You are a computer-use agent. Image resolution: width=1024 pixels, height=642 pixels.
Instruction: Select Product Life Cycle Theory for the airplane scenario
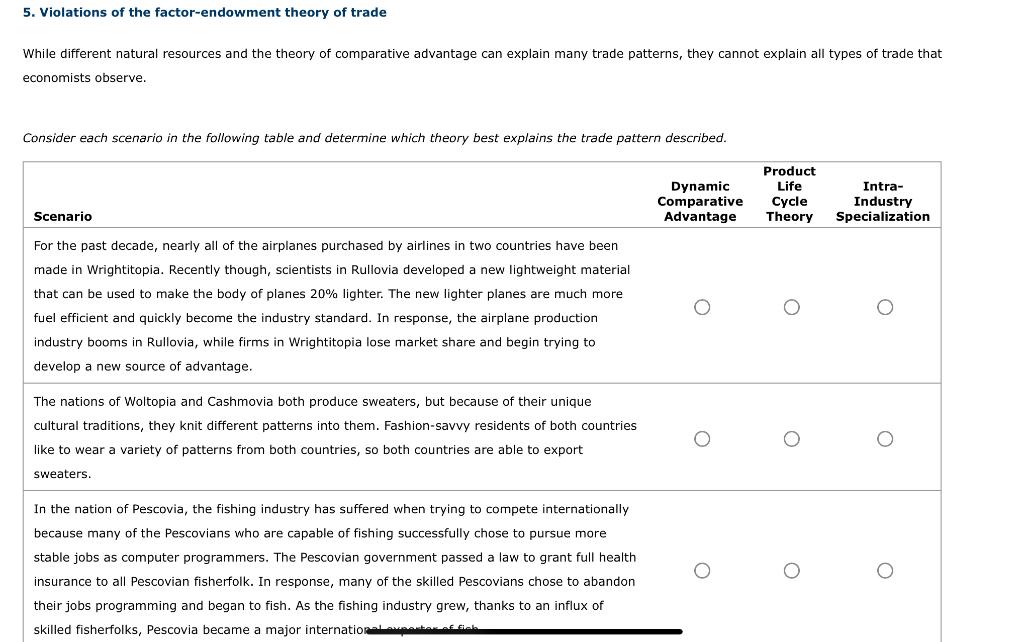791,307
